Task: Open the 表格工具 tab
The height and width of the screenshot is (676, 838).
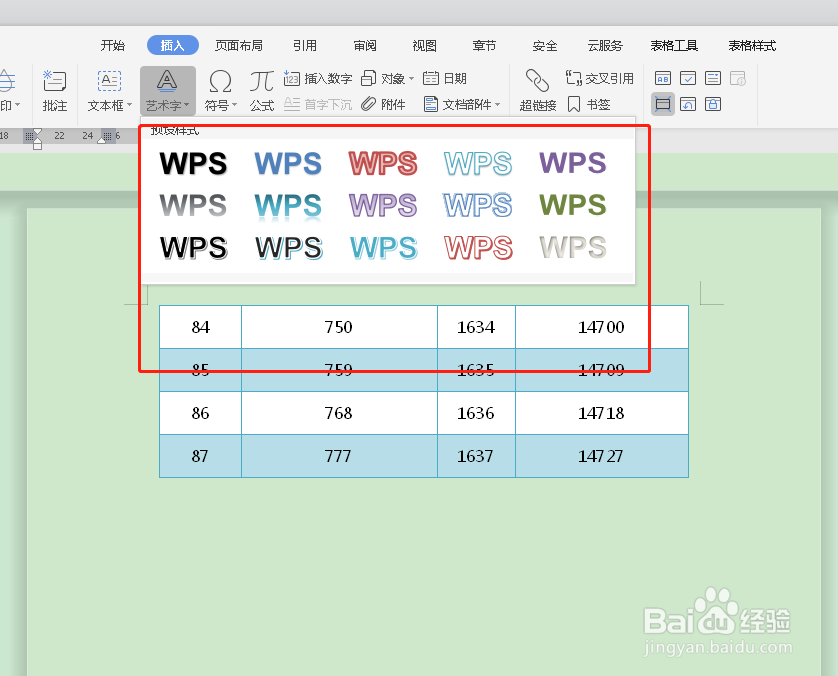Action: [x=674, y=45]
